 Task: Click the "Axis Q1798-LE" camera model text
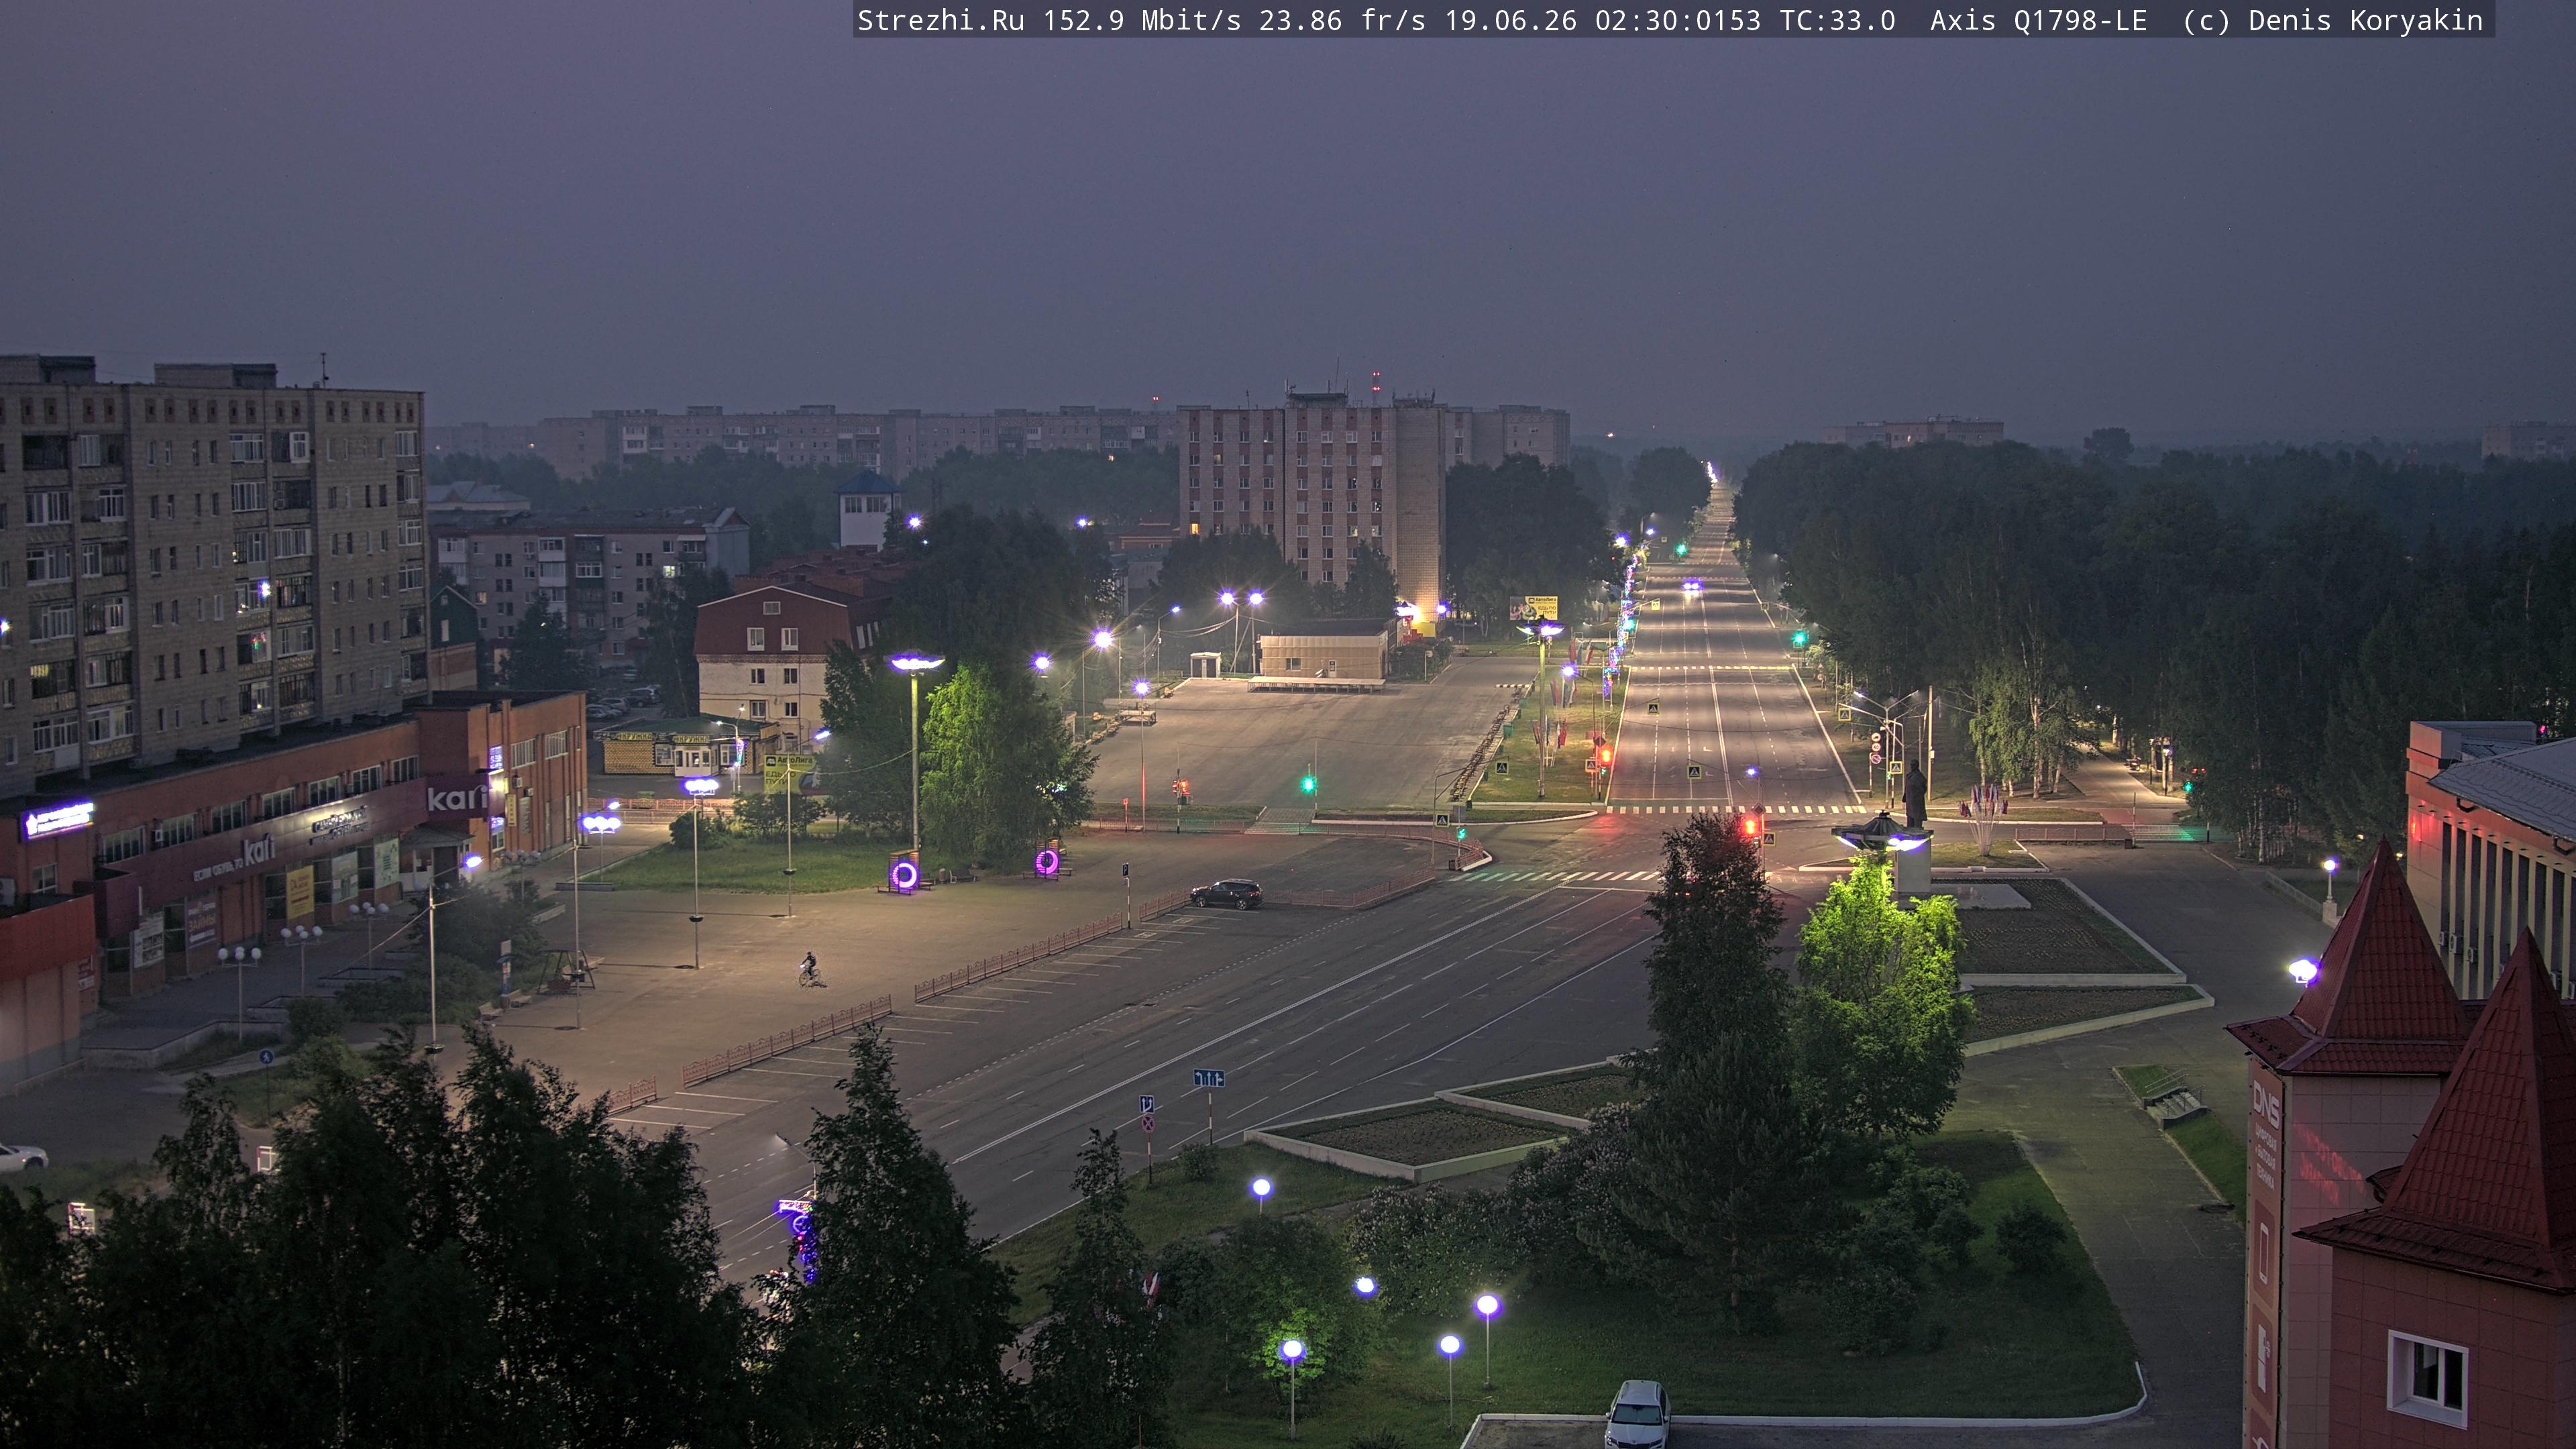pos(2038,21)
